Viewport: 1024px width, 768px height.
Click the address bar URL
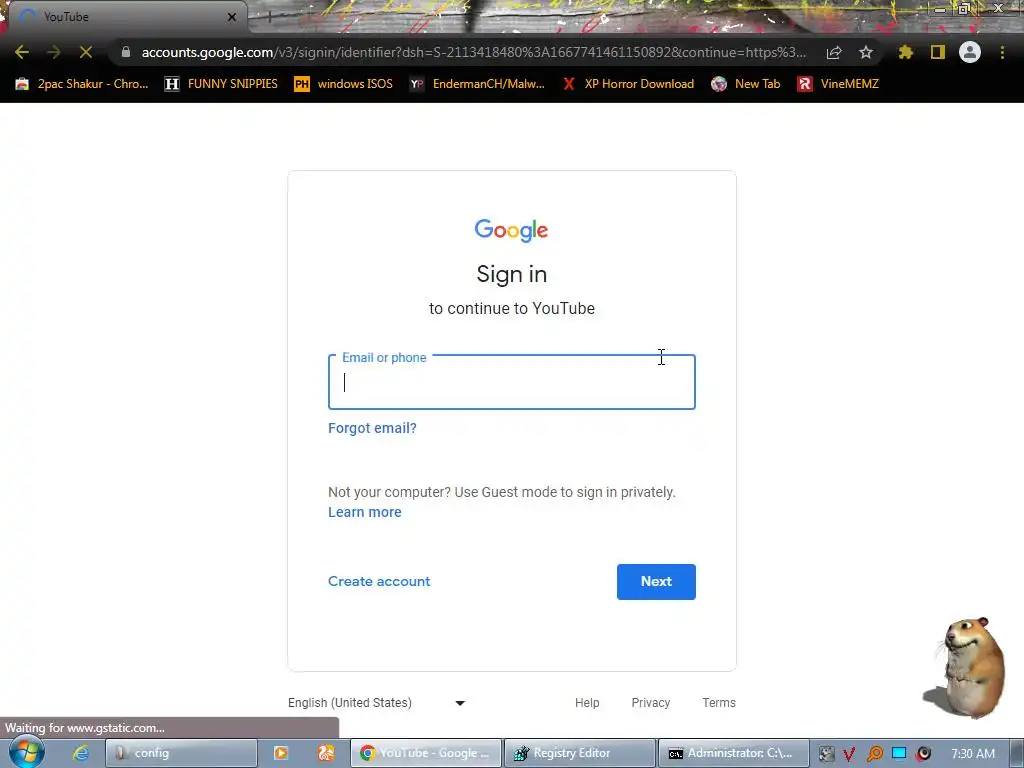point(473,52)
